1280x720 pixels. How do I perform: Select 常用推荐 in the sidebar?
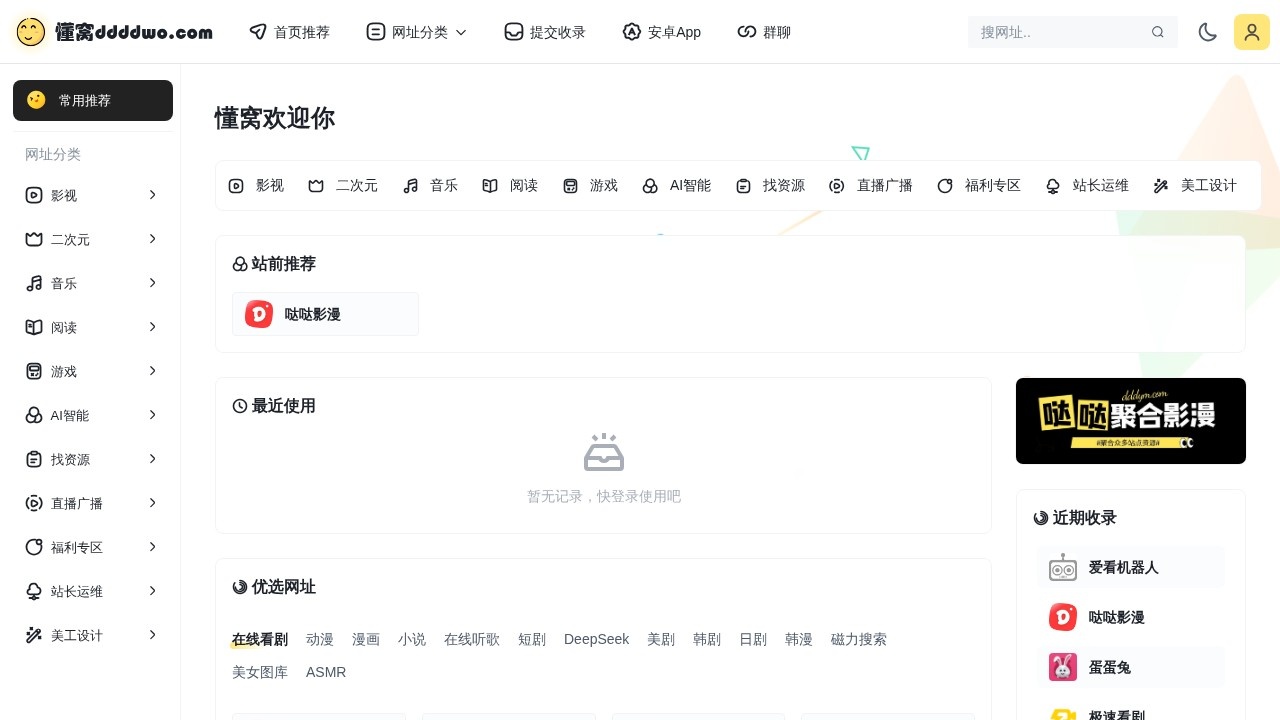point(93,100)
